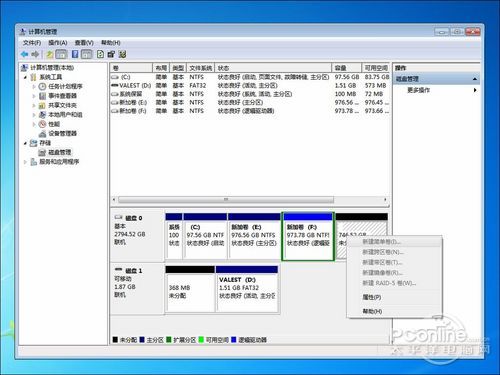
Task: Select 系统工具 in the console tree
Action: [51, 77]
